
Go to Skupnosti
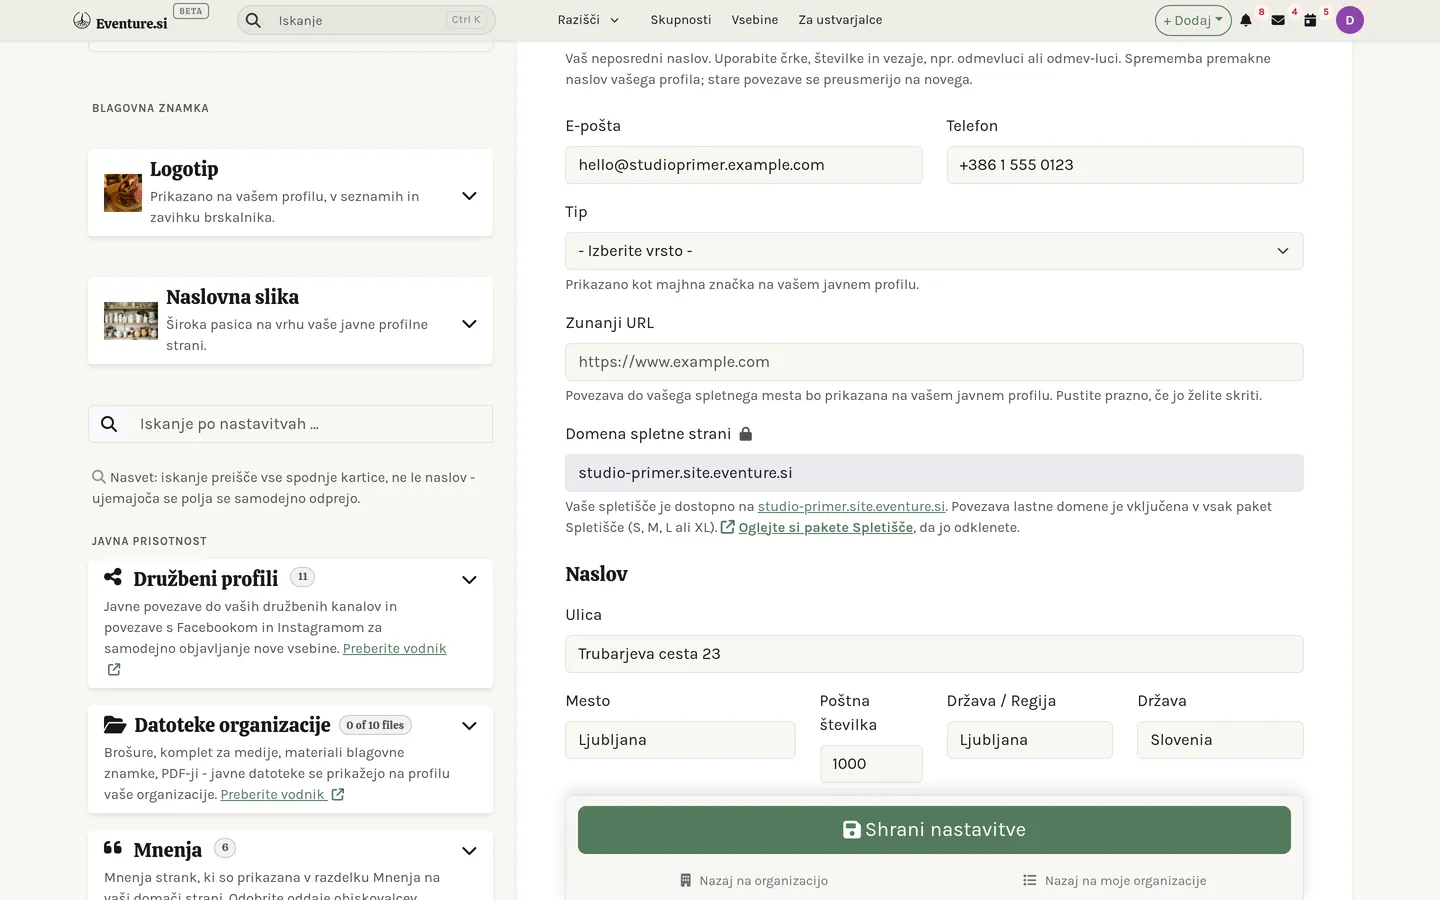(681, 20)
